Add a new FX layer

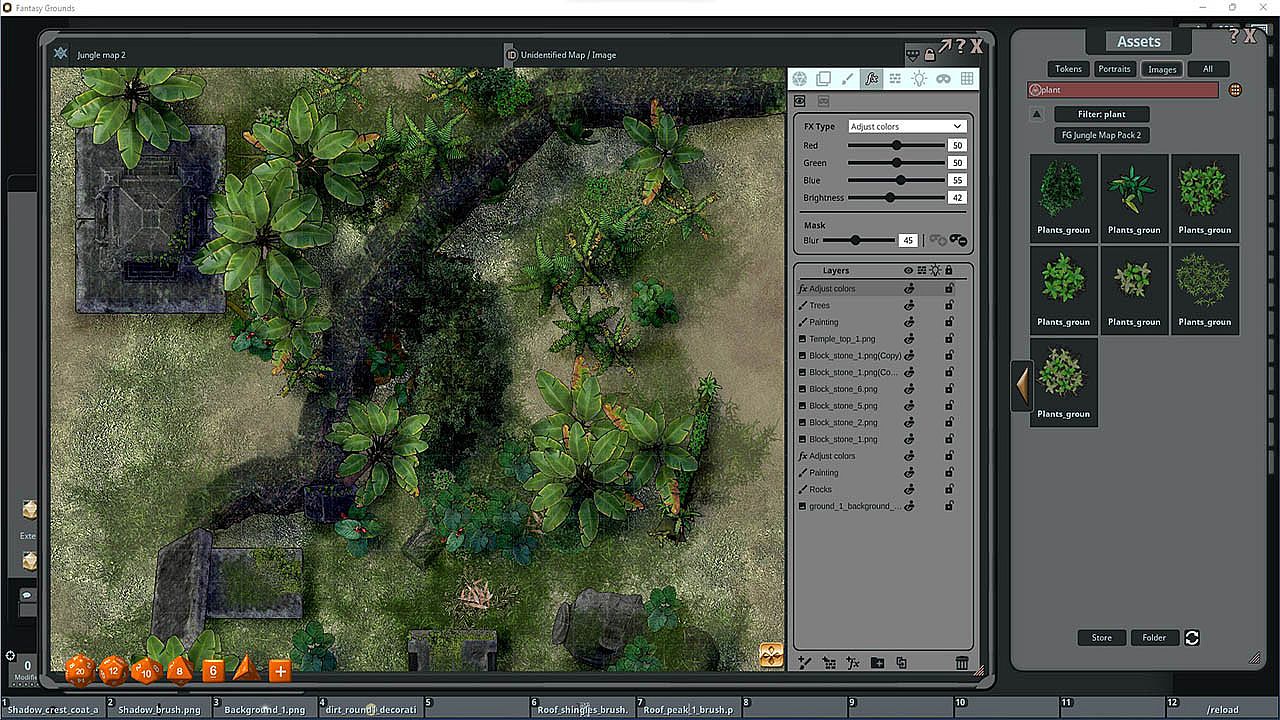(x=853, y=663)
